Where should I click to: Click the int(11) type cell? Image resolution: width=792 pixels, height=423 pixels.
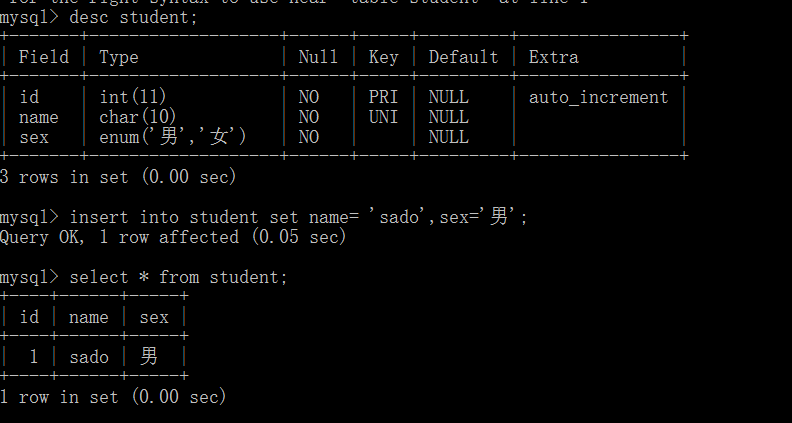(x=133, y=97)
